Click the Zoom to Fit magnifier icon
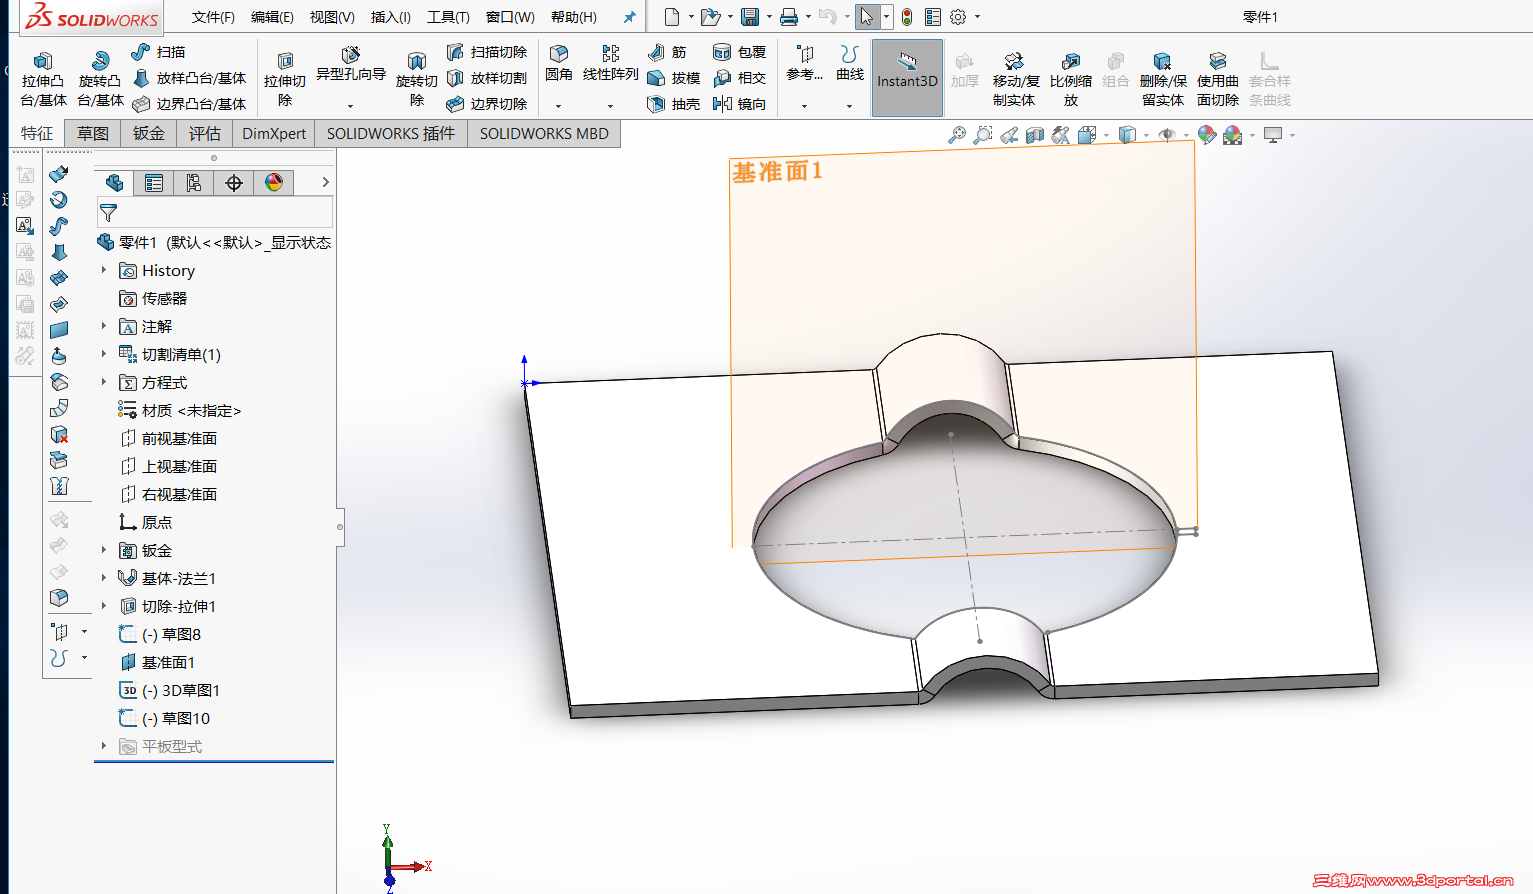1533x894 pixels. click(x=957, y=135)
